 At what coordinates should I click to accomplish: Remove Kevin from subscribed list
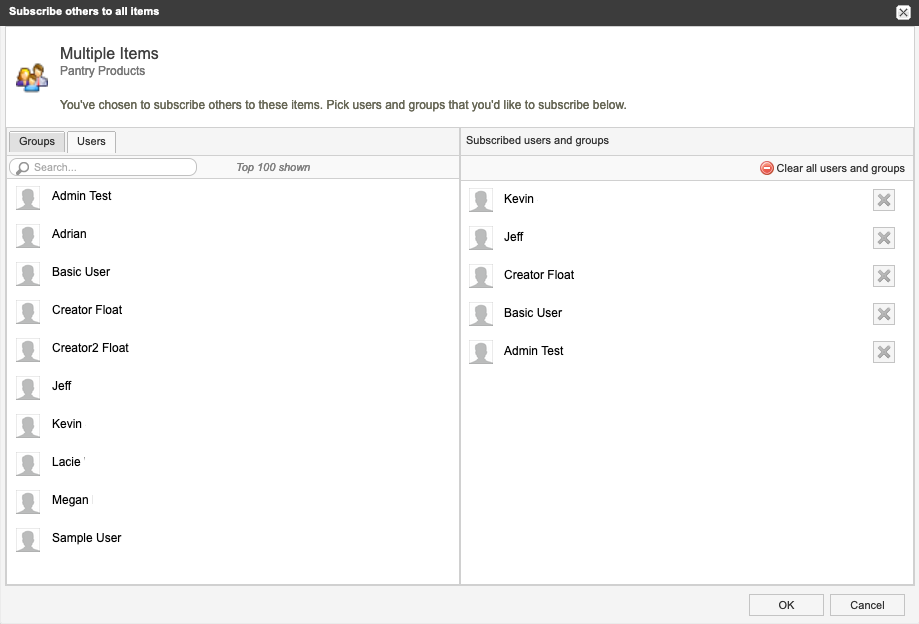[x=883, y=200]
